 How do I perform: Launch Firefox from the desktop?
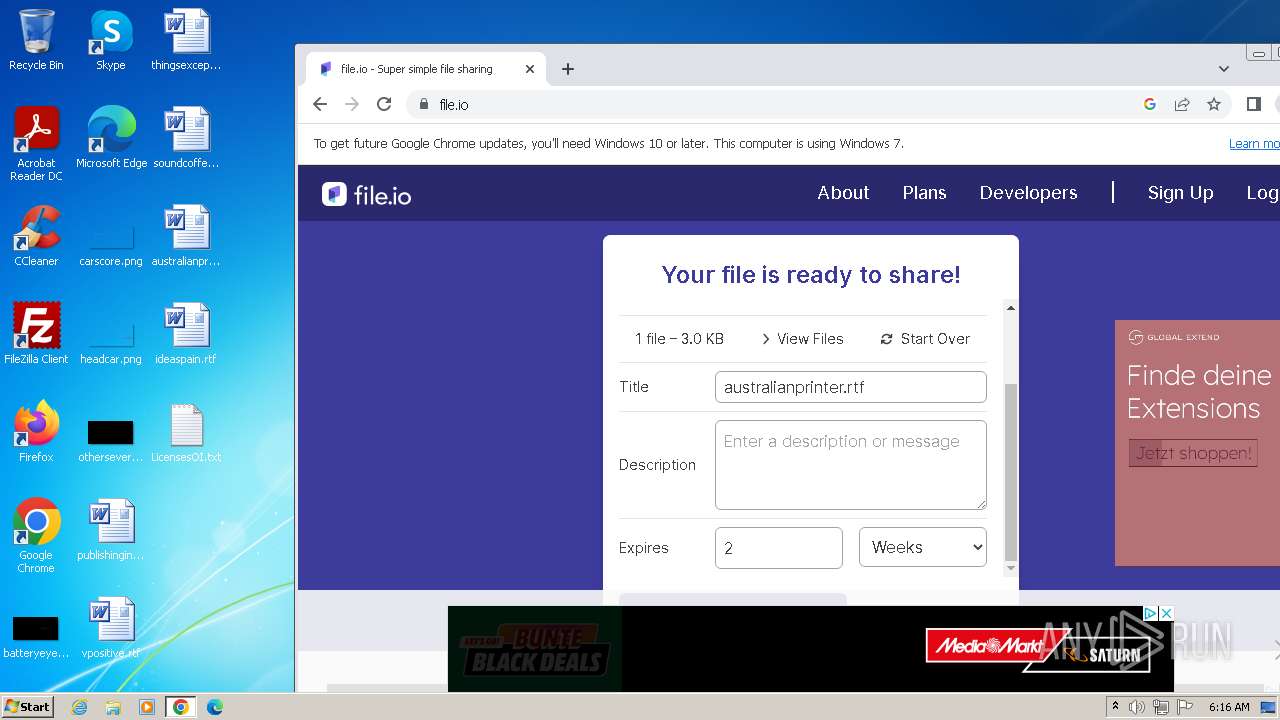(x=36, y=431)
